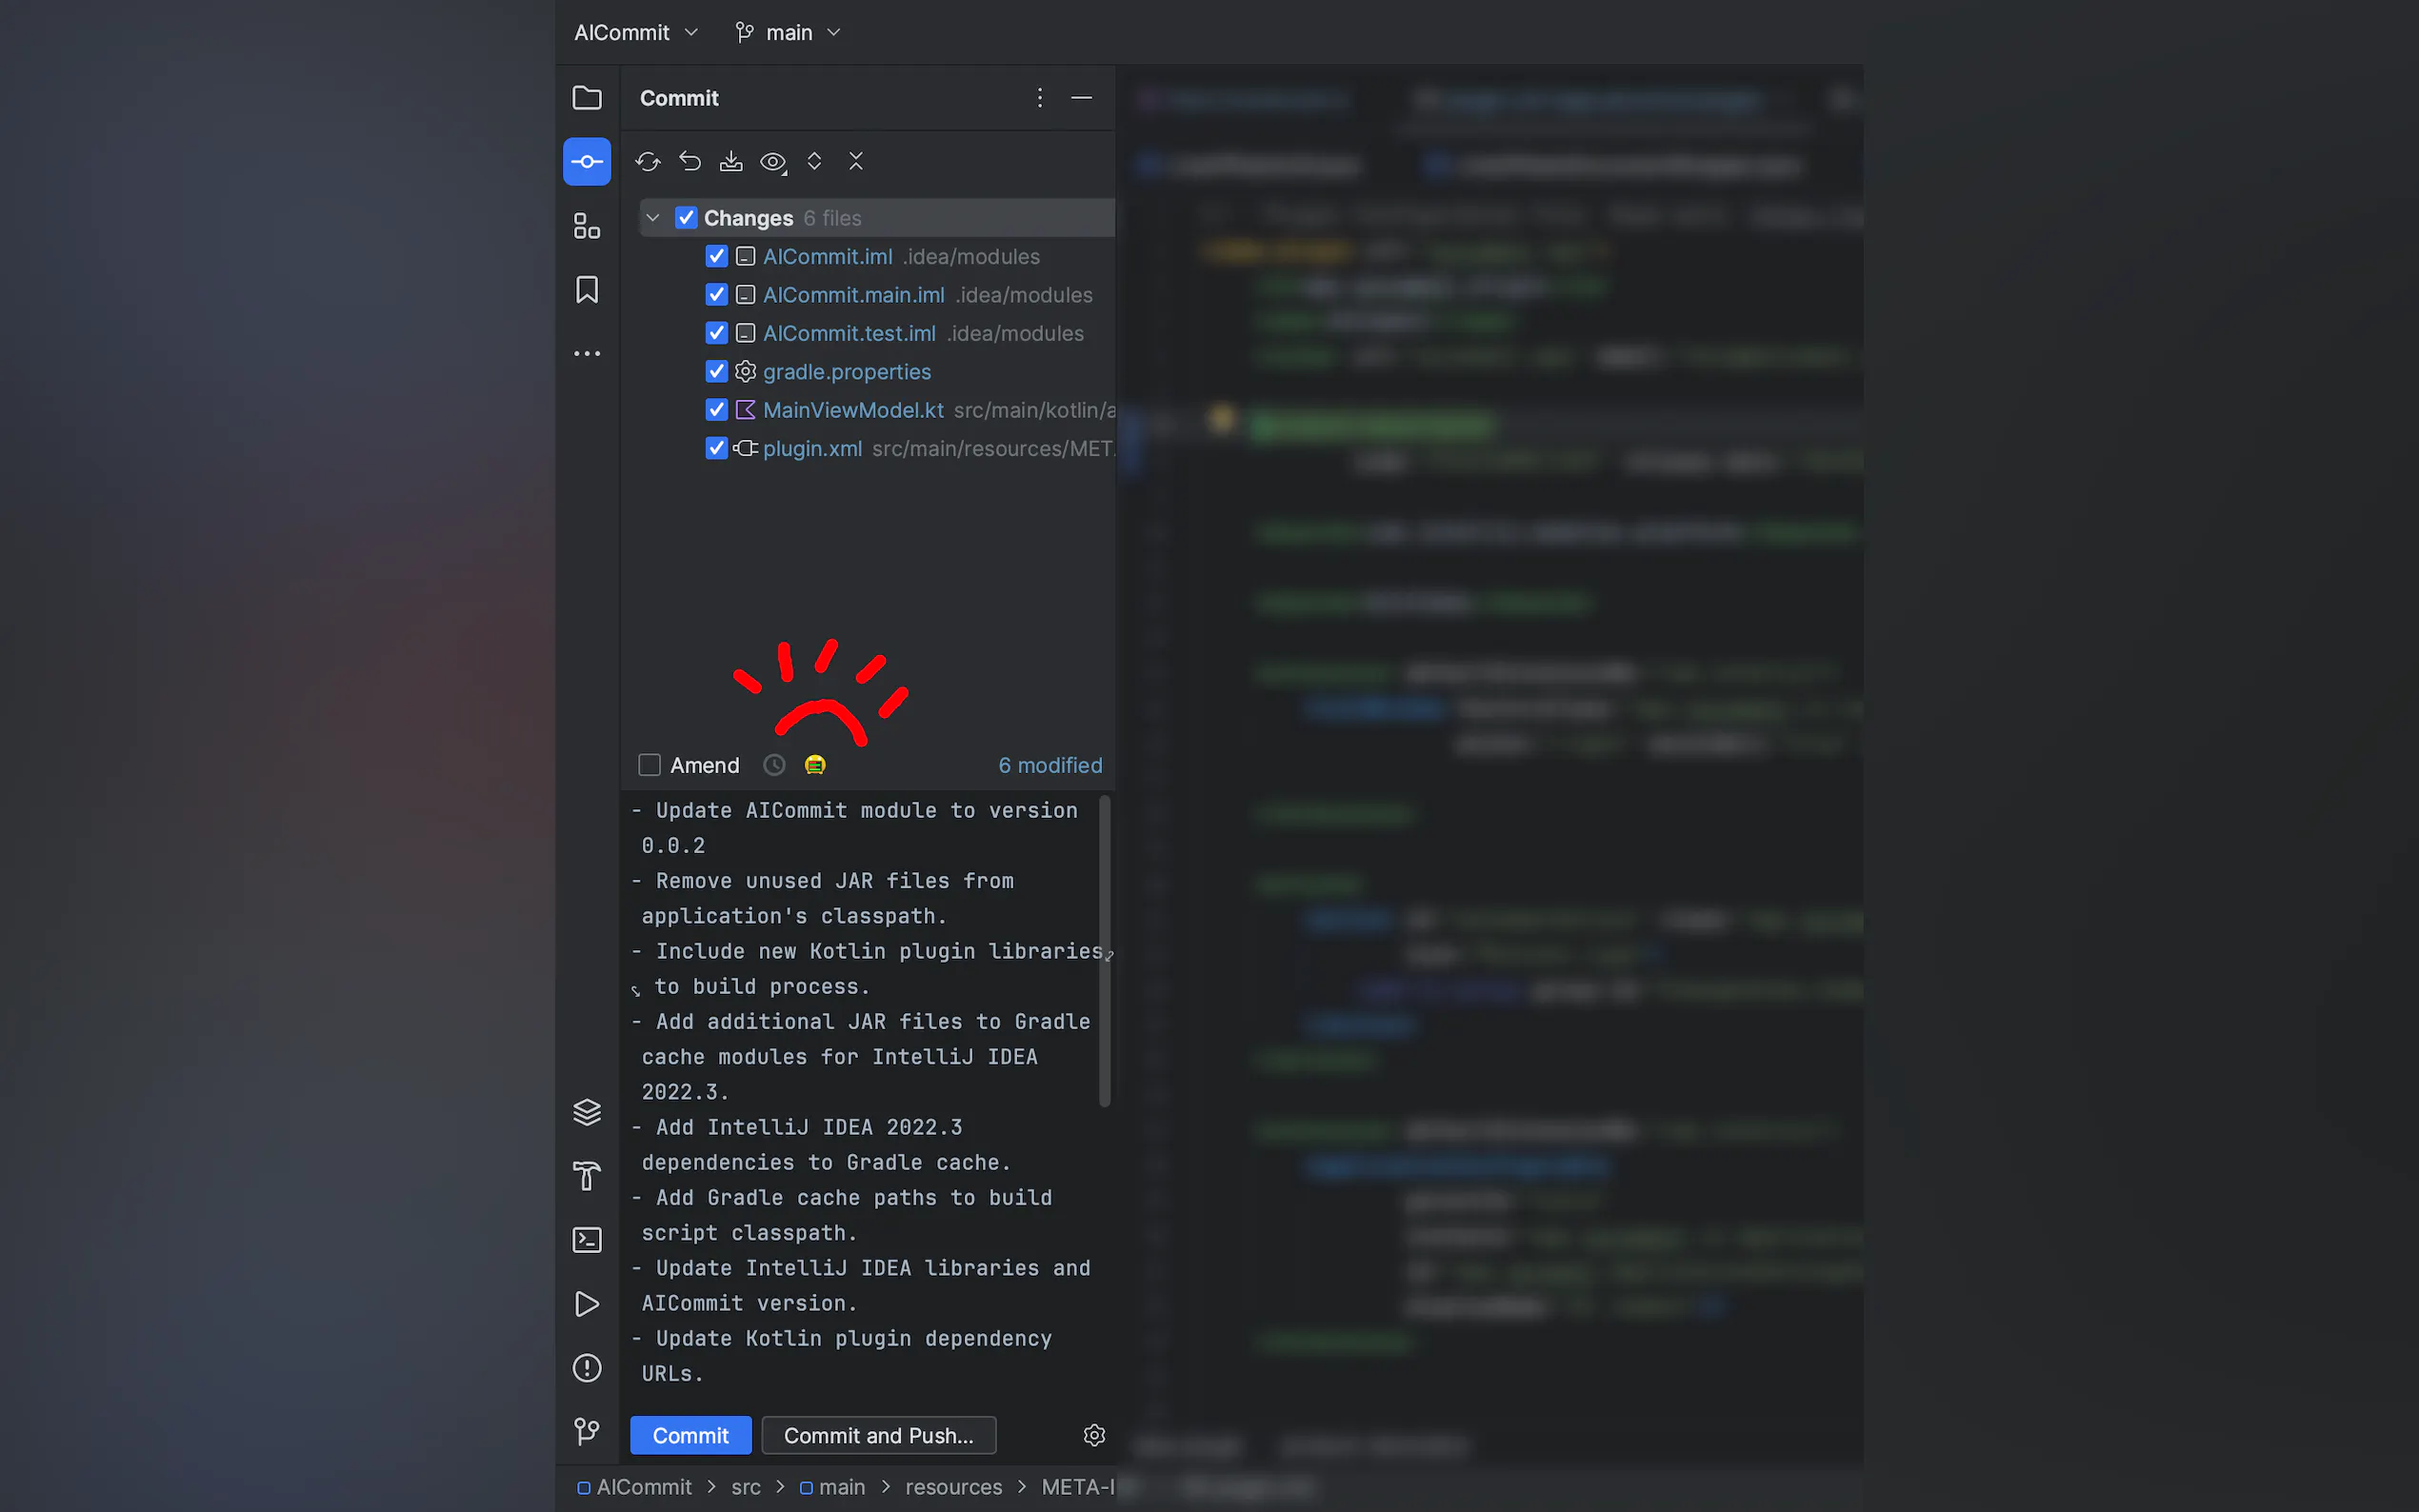Open the Terminal tool window
2419x1512 pixels.
pyautogui.click(x=587, y=1240)
